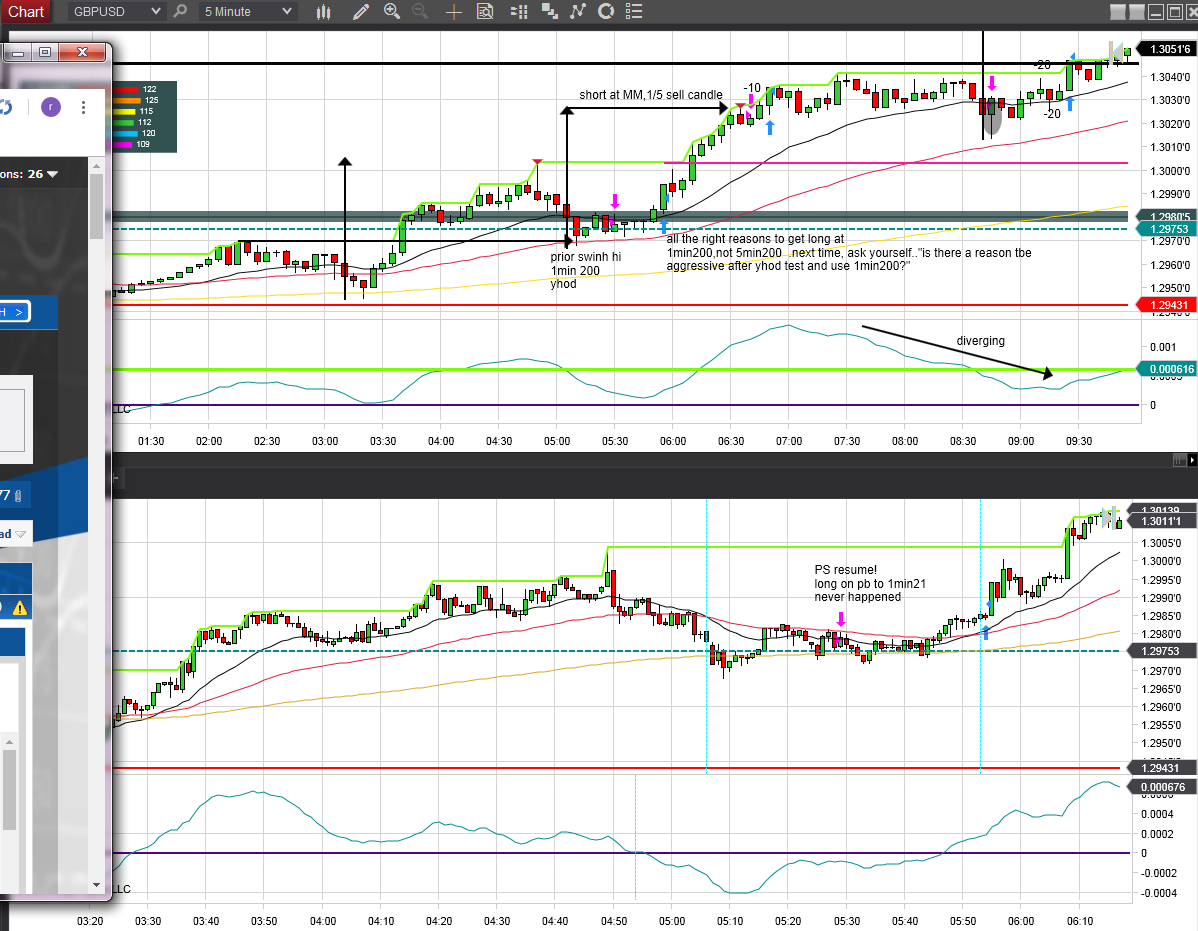The height and width of the screenshot is (931, 1198).
Task: Click the splitter toggle box between chart panels
Action: (1180, 460)
